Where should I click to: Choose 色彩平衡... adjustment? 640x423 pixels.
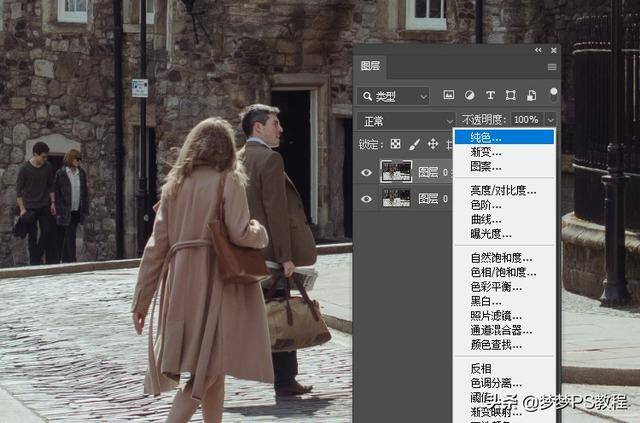point(504,287)
